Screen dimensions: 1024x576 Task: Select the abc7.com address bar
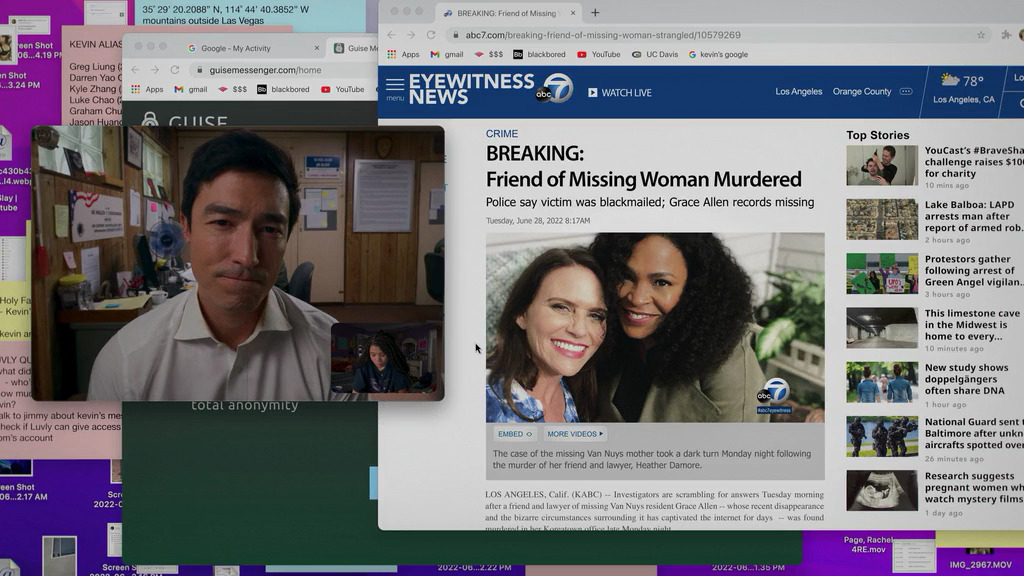coord(715,35)
